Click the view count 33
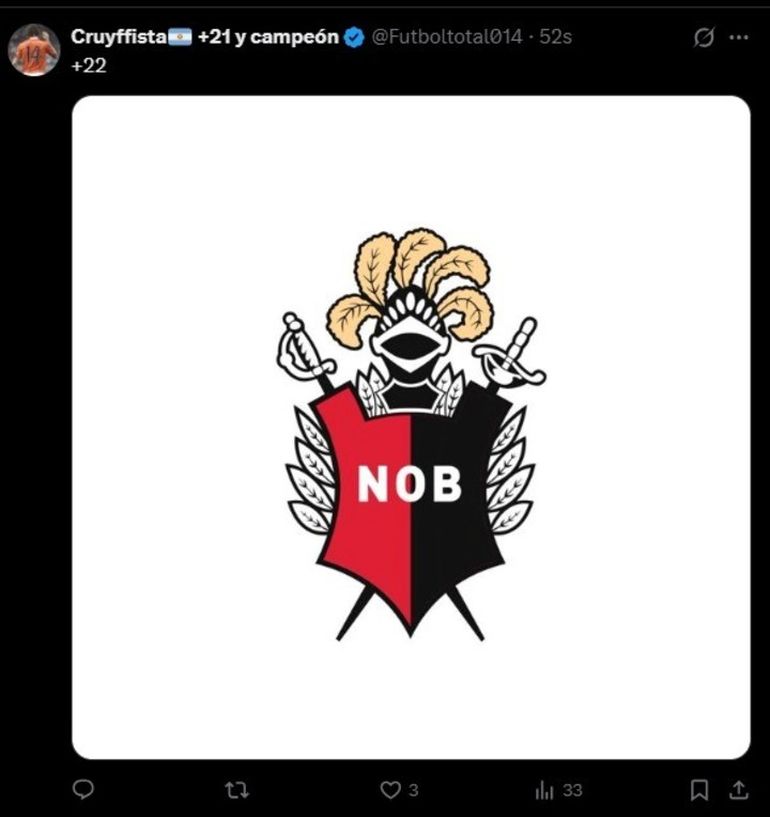The height and width of the screenshot is (817, 770). point(573,790)
